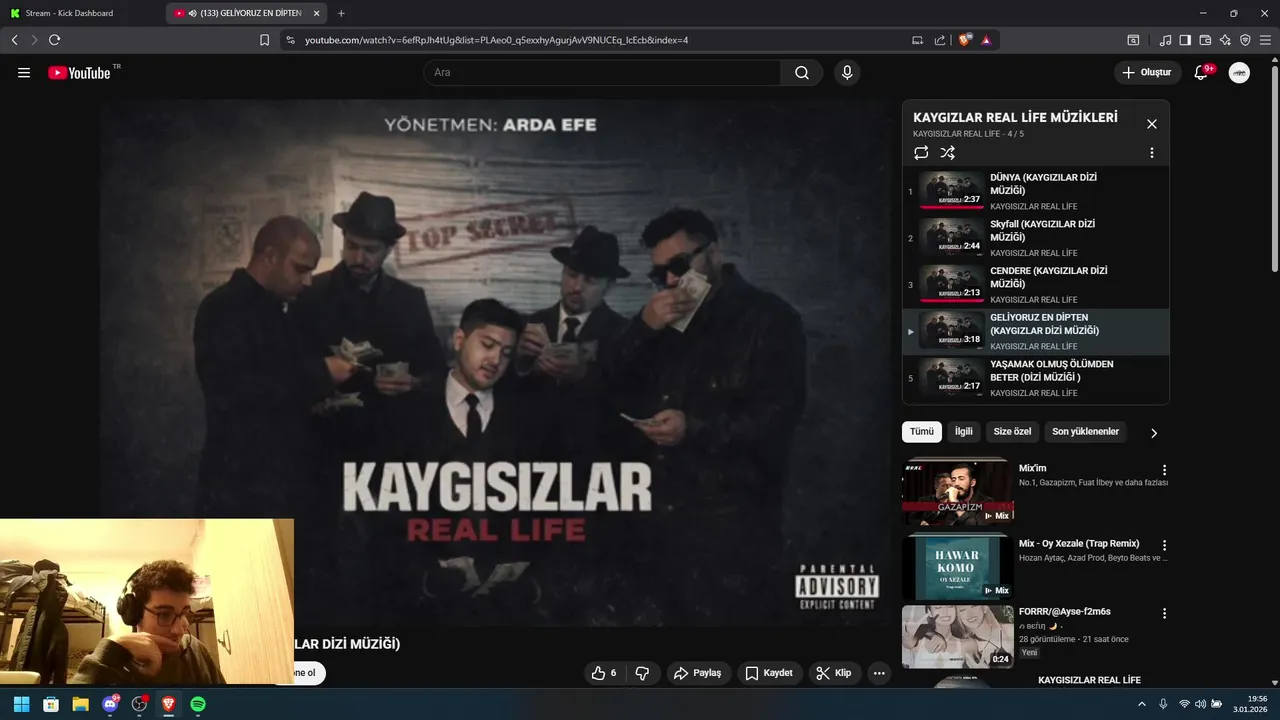The height and width of the screenshot is (720, 1280).
Task: Play YAŞAMAK OLMUŞ ÖLÜMDEN BETER from playlist
Action: pyautogui.click(x=1035, y=379)
